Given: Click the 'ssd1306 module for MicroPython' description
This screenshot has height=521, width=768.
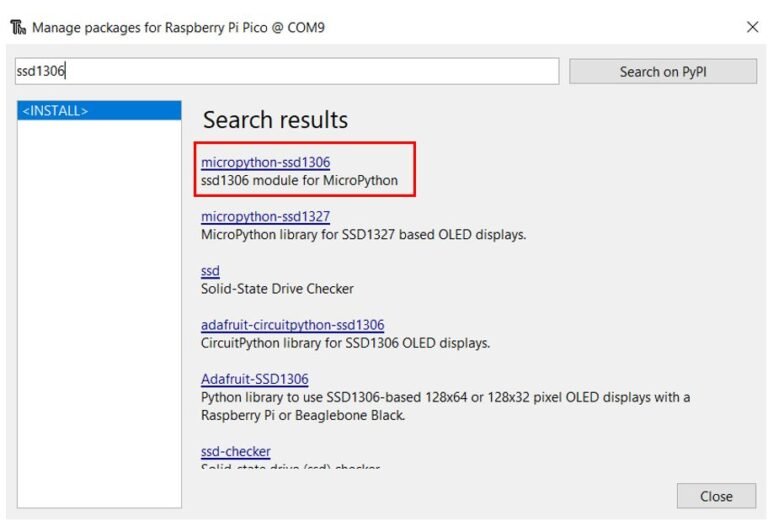Looking at the screenshot, I should point(299,181).
